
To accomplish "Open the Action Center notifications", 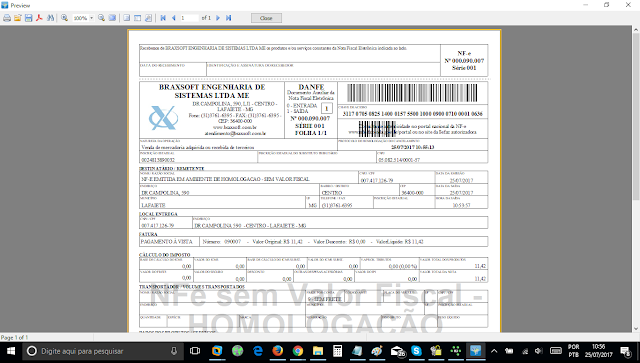I will coord(626,351).
